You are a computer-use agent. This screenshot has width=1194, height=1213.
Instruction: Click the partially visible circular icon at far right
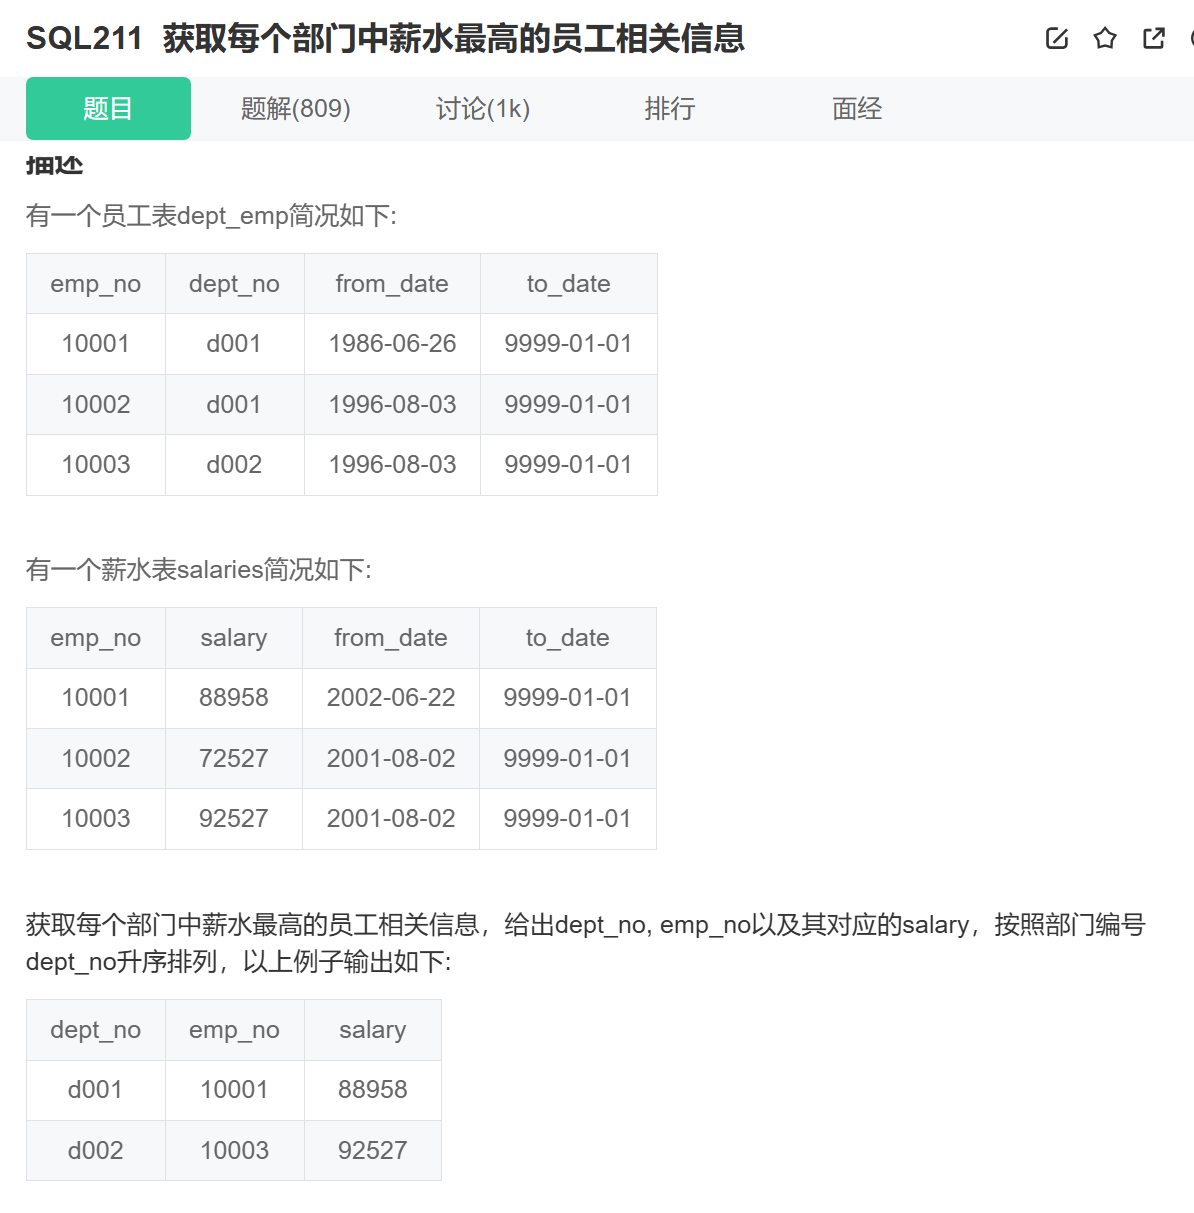(1190, 37)
